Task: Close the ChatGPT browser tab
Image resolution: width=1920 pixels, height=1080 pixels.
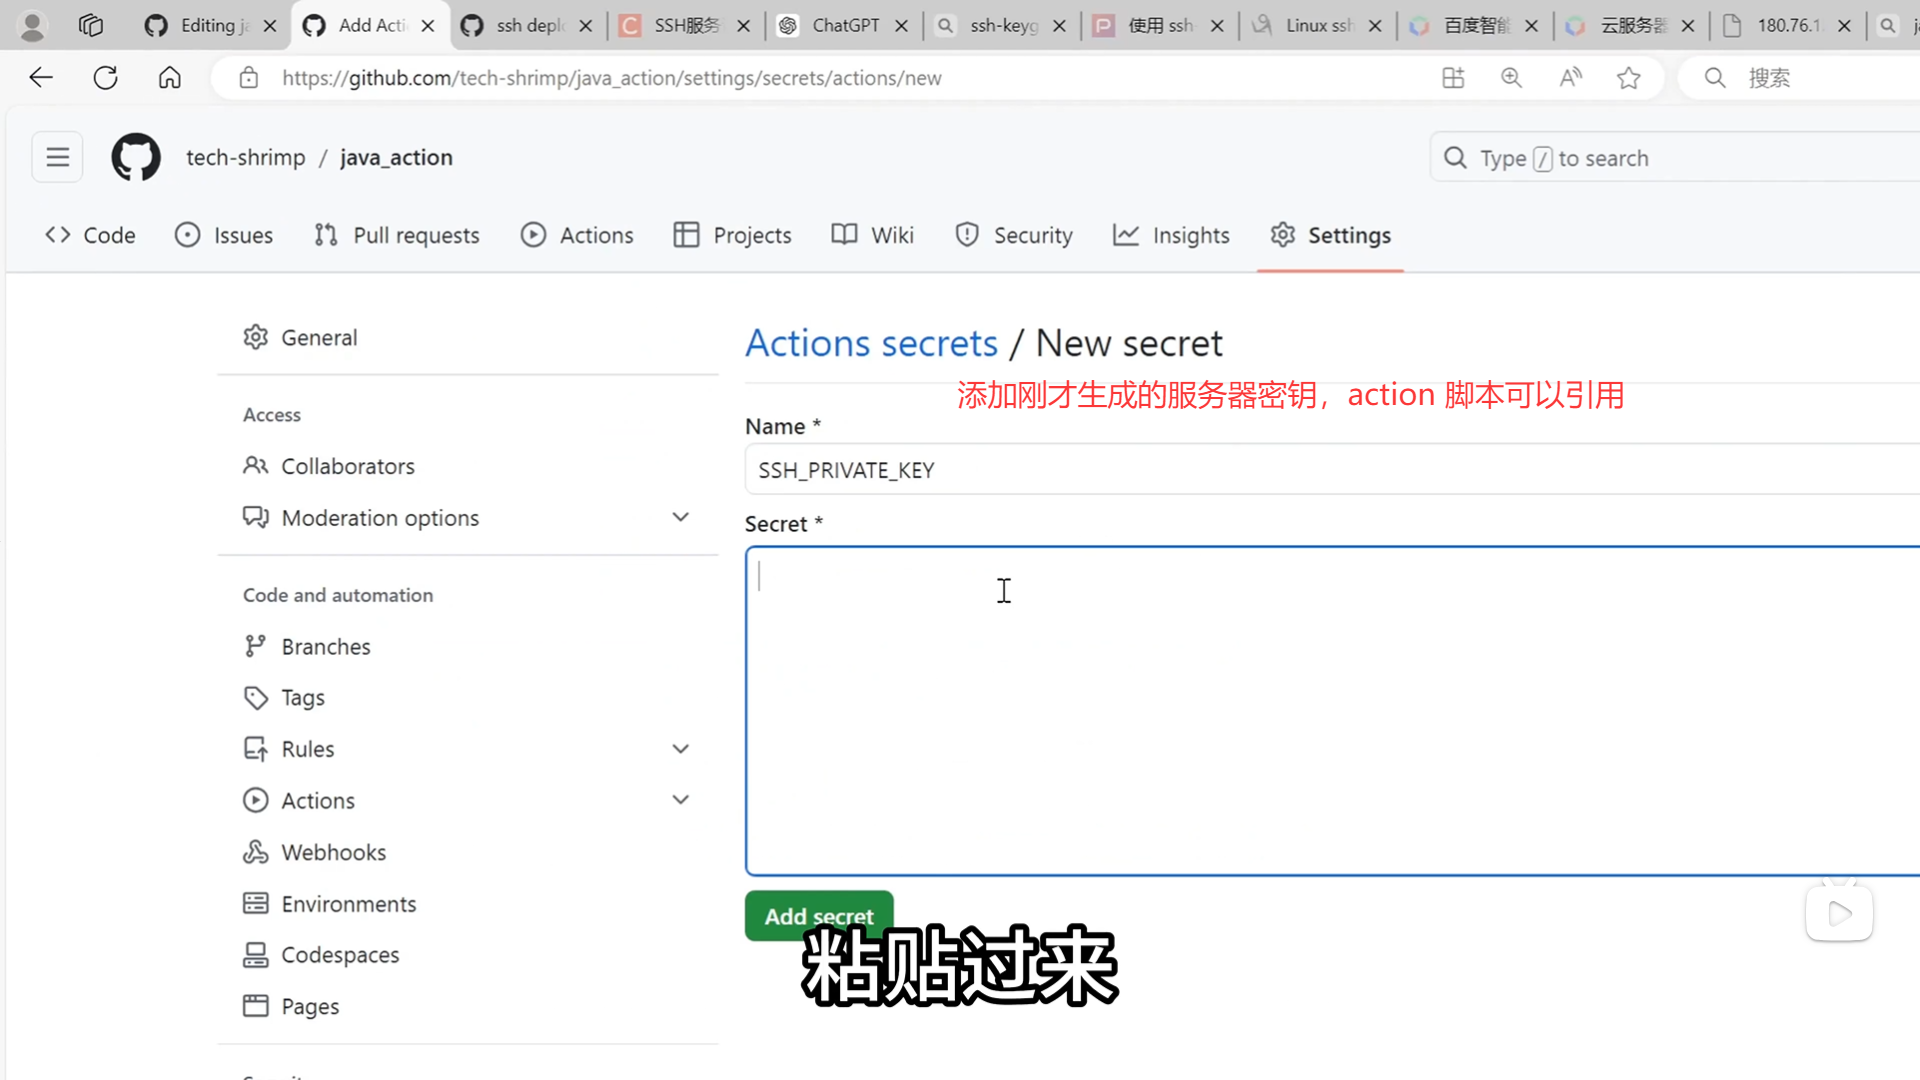Action: 901,26
